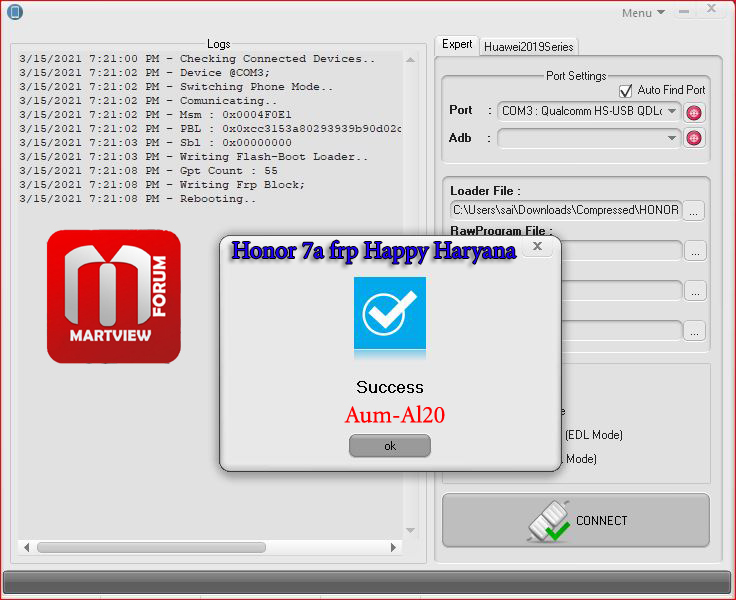Click the CONNECT button
Screen dimensions: 736x600
click(x=575, y=520)
